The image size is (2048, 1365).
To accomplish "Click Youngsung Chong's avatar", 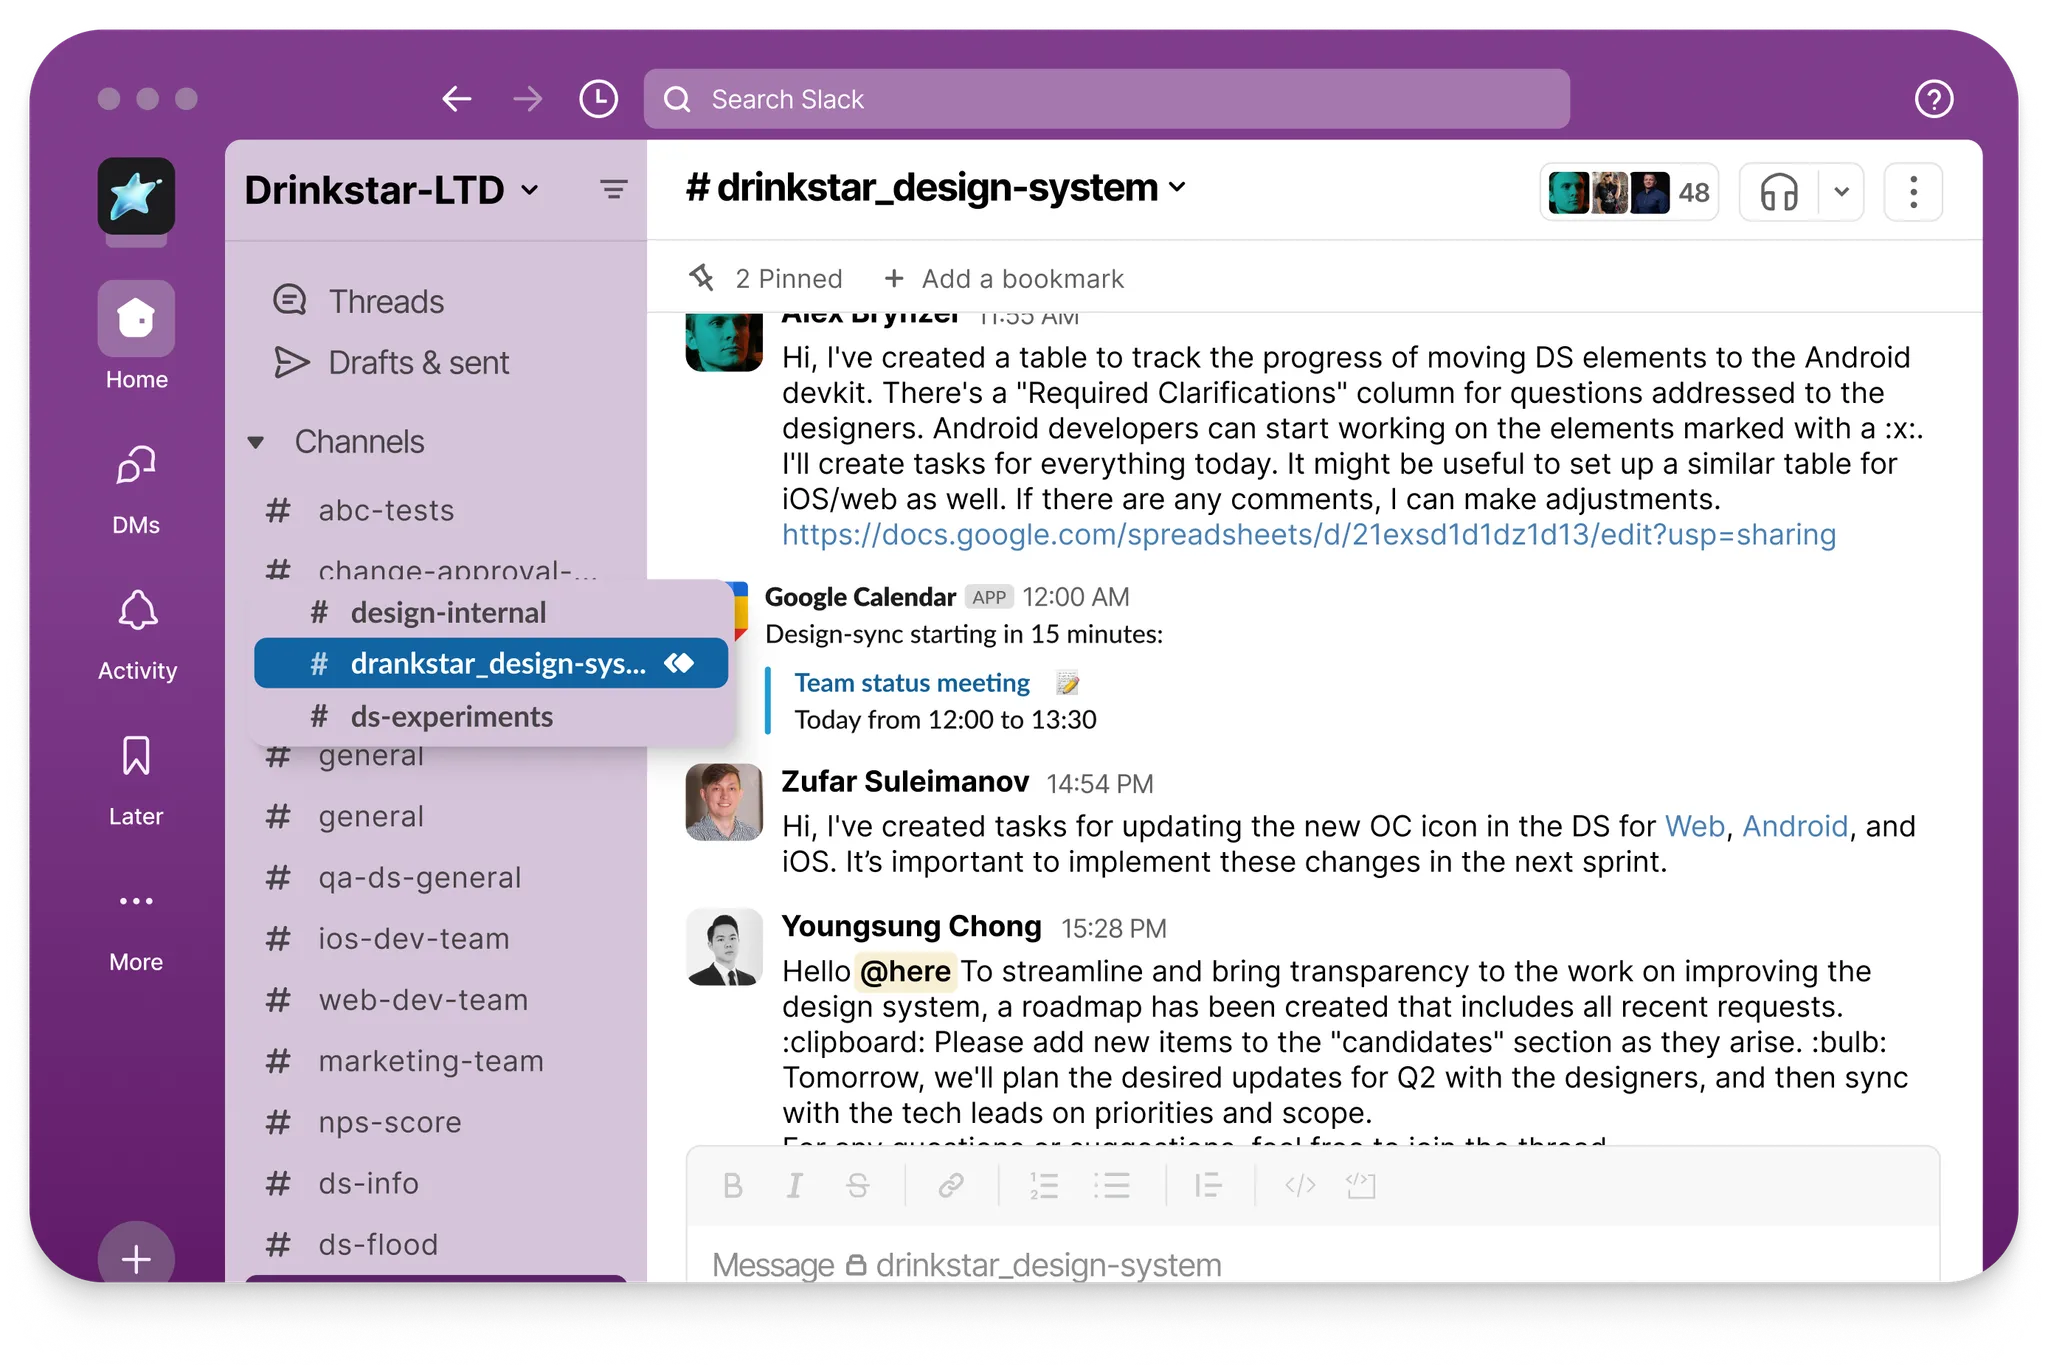I will [724, 947].
